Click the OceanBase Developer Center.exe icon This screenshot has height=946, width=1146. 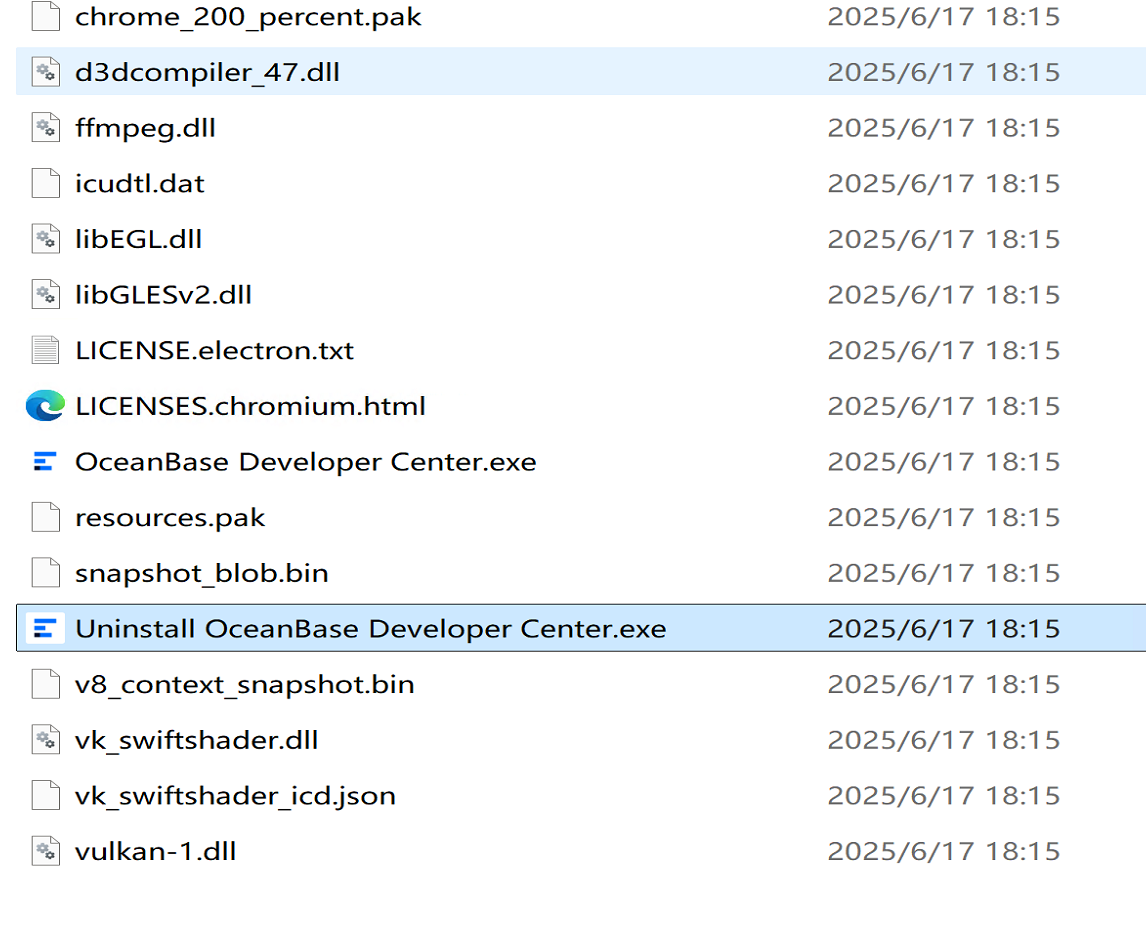pyautogui.click(x=45, y=462)
